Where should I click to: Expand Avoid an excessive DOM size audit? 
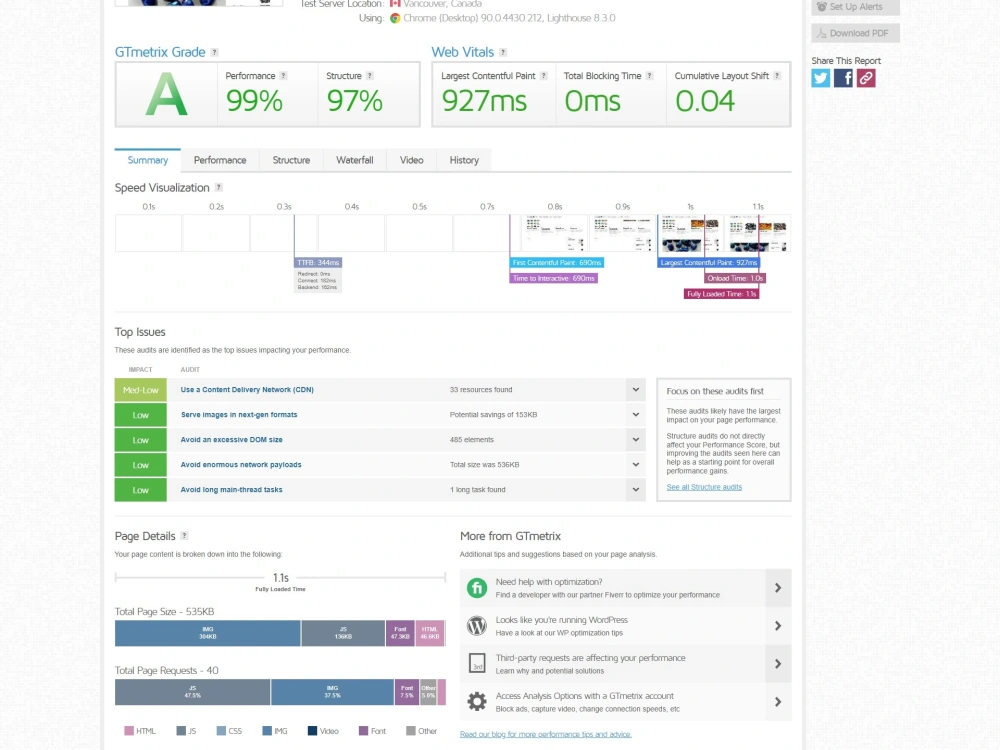tap(636, 439)
